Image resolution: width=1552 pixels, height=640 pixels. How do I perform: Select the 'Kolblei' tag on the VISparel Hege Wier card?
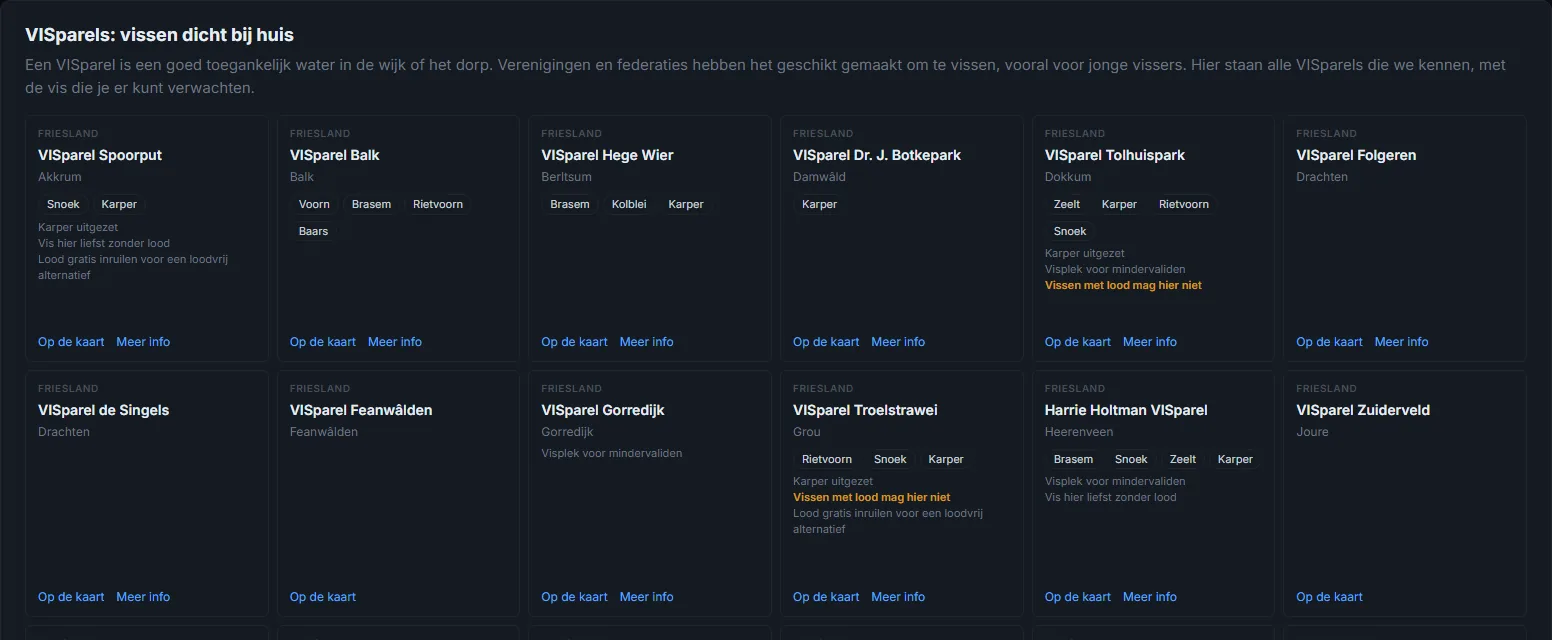(x=629, y=204)
